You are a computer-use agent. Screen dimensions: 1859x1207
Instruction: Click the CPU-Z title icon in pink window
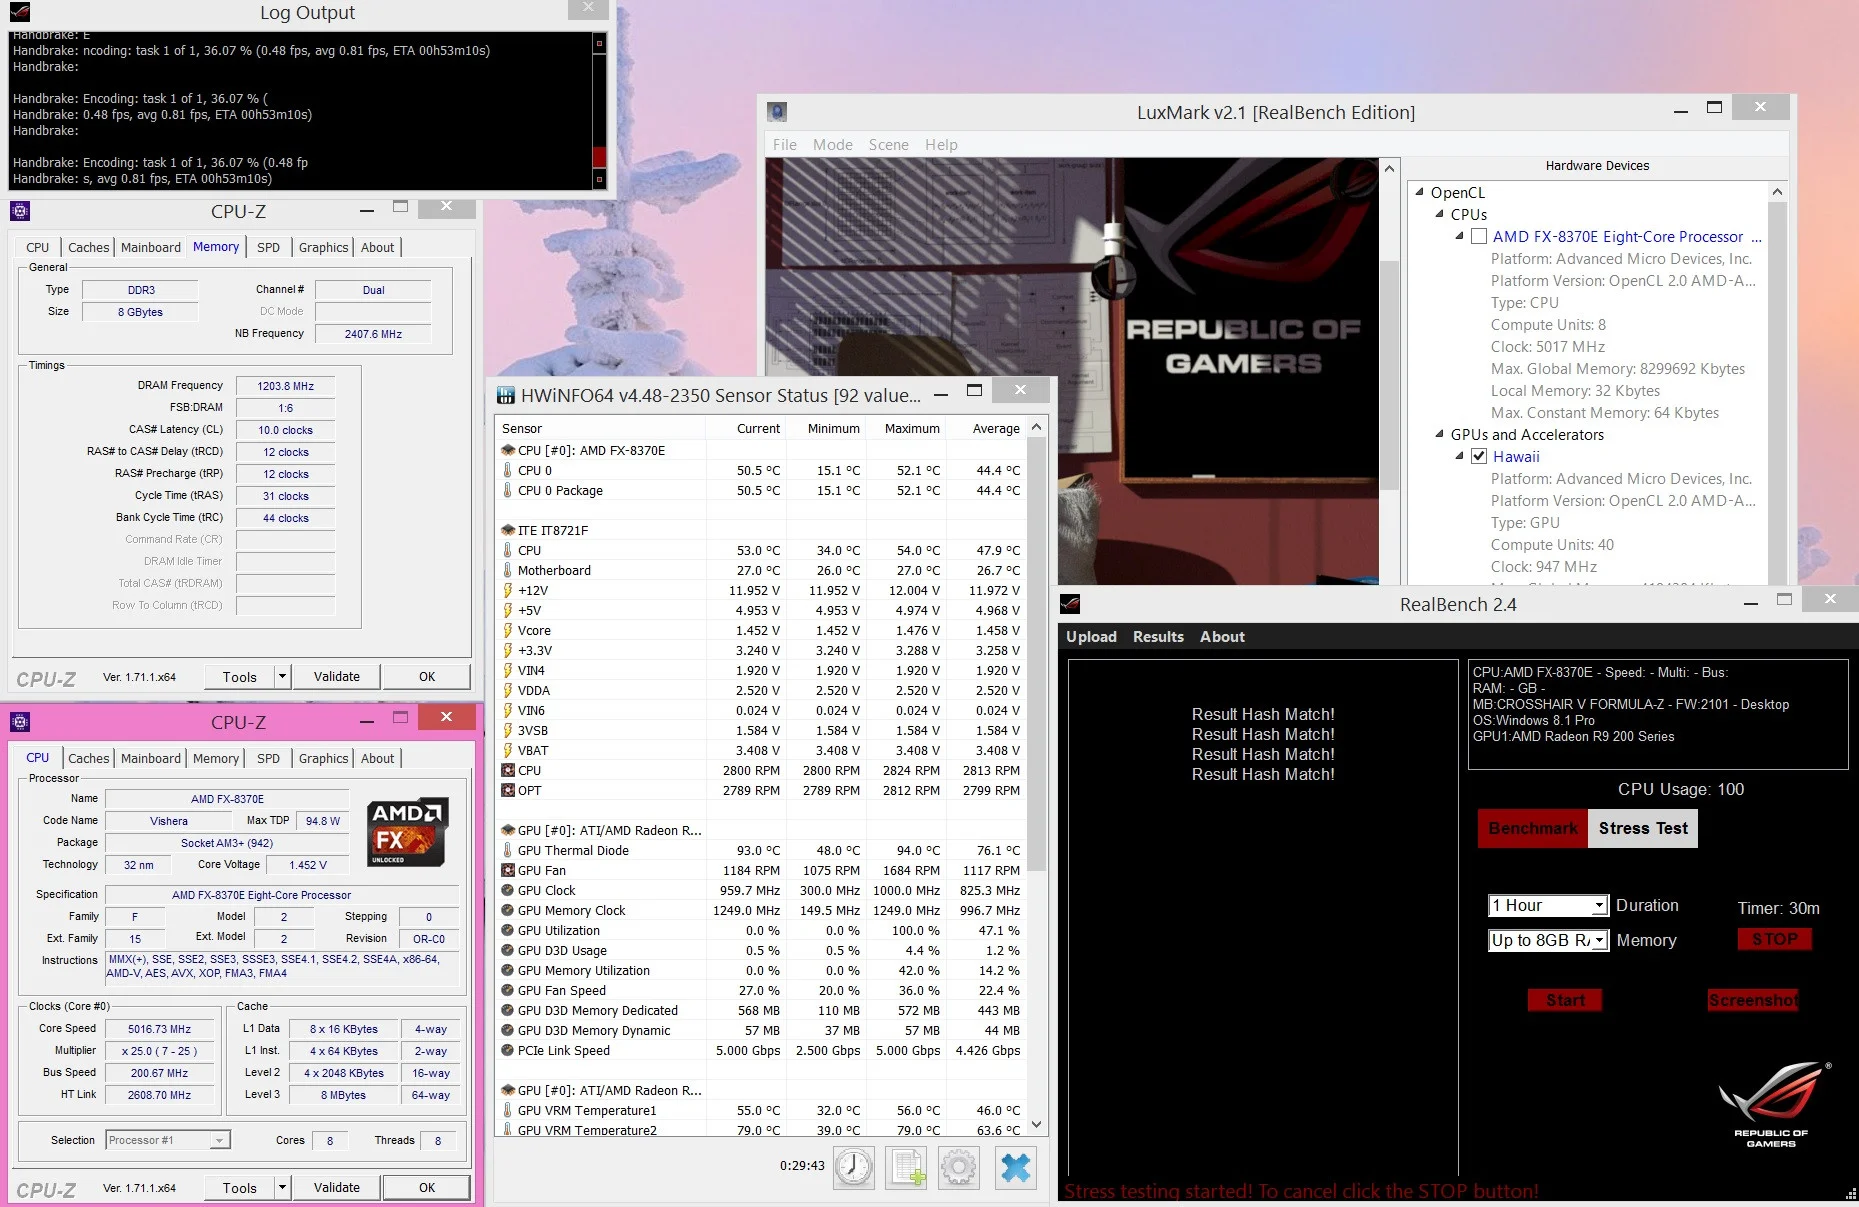(x=20, y=722)
